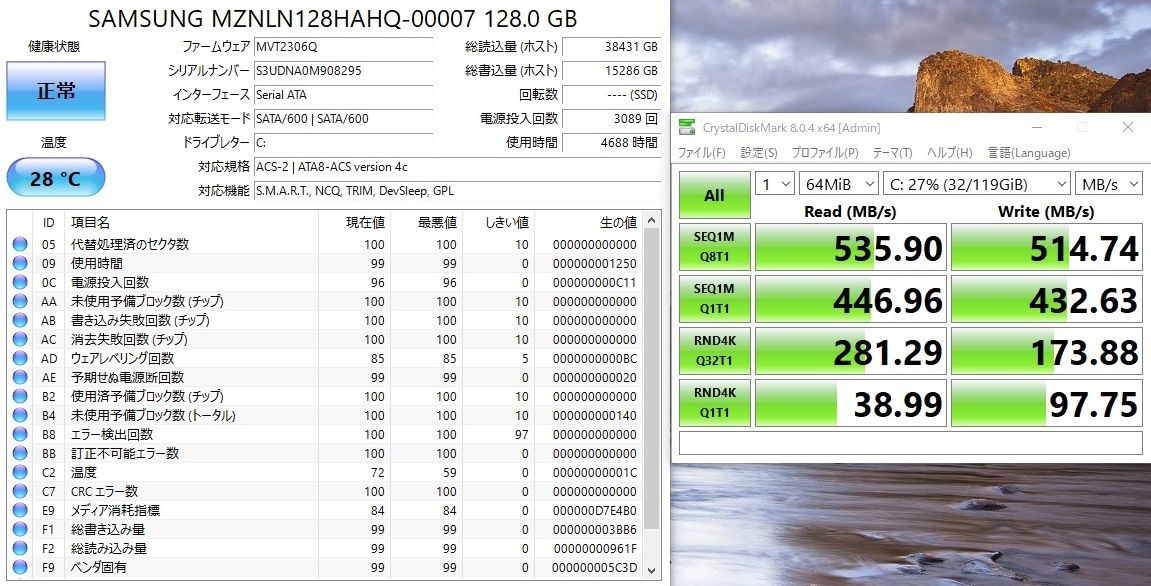This screenshot has height=586, width=1151.
Task: Click the CrystalDiskMark app icon in title bar
Action: tap(686, 127)
